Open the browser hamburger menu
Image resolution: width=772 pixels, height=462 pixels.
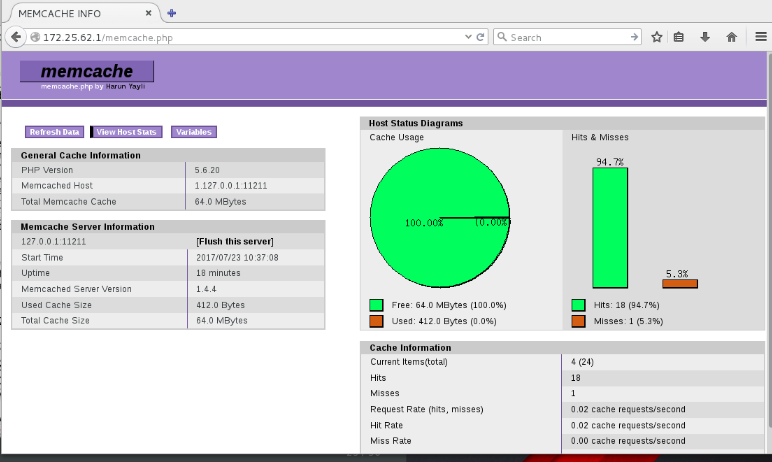(x=761, y=37)
